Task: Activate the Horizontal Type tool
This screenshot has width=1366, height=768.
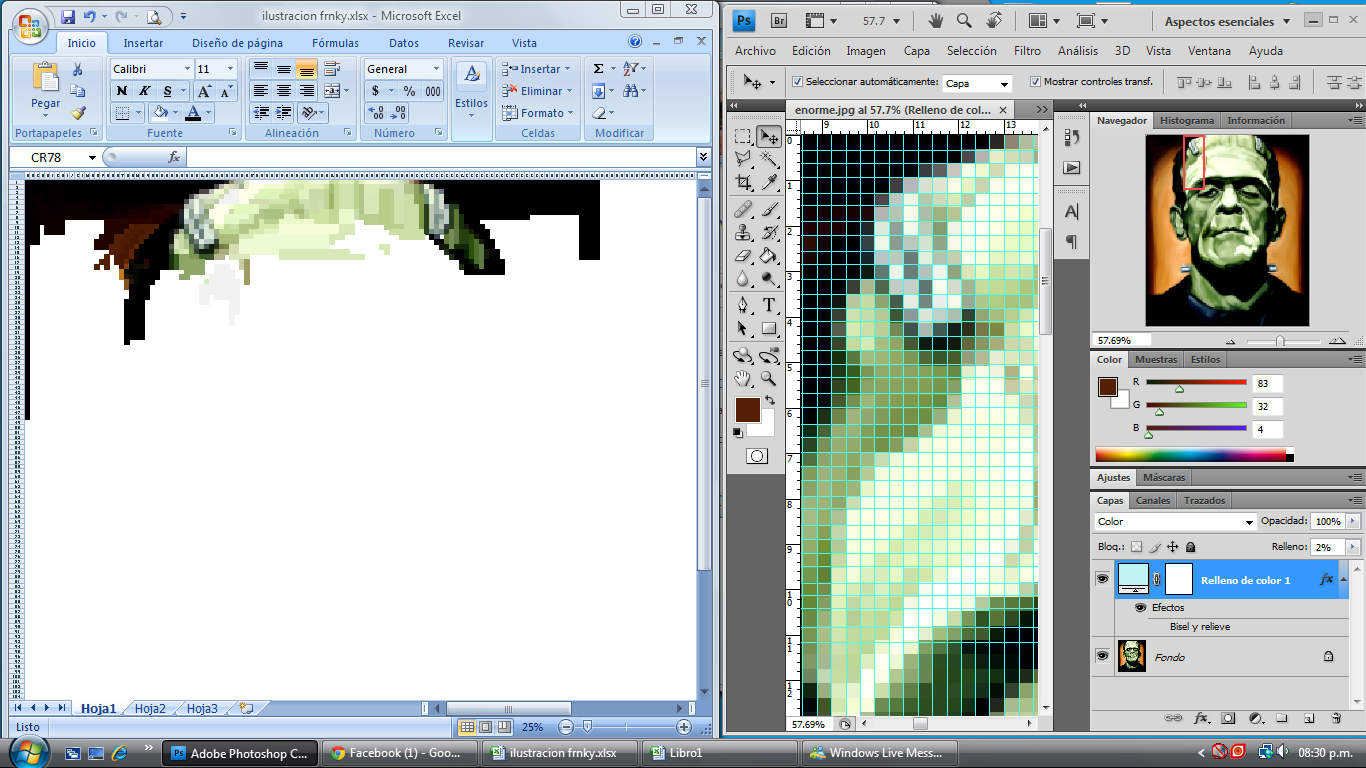Action: point(769,305)
